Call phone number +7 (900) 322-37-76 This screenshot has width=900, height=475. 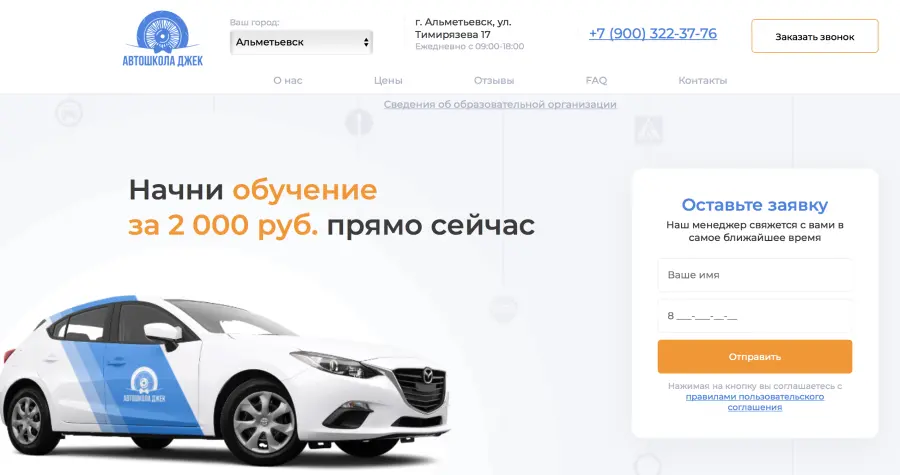(653, 34)
